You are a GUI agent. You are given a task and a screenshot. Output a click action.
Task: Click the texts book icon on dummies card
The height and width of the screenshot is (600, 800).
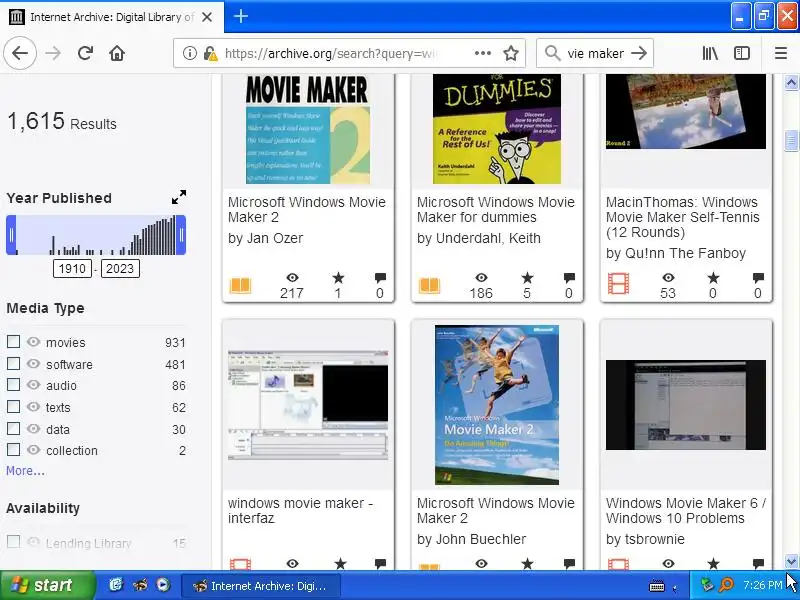[429, 285]
